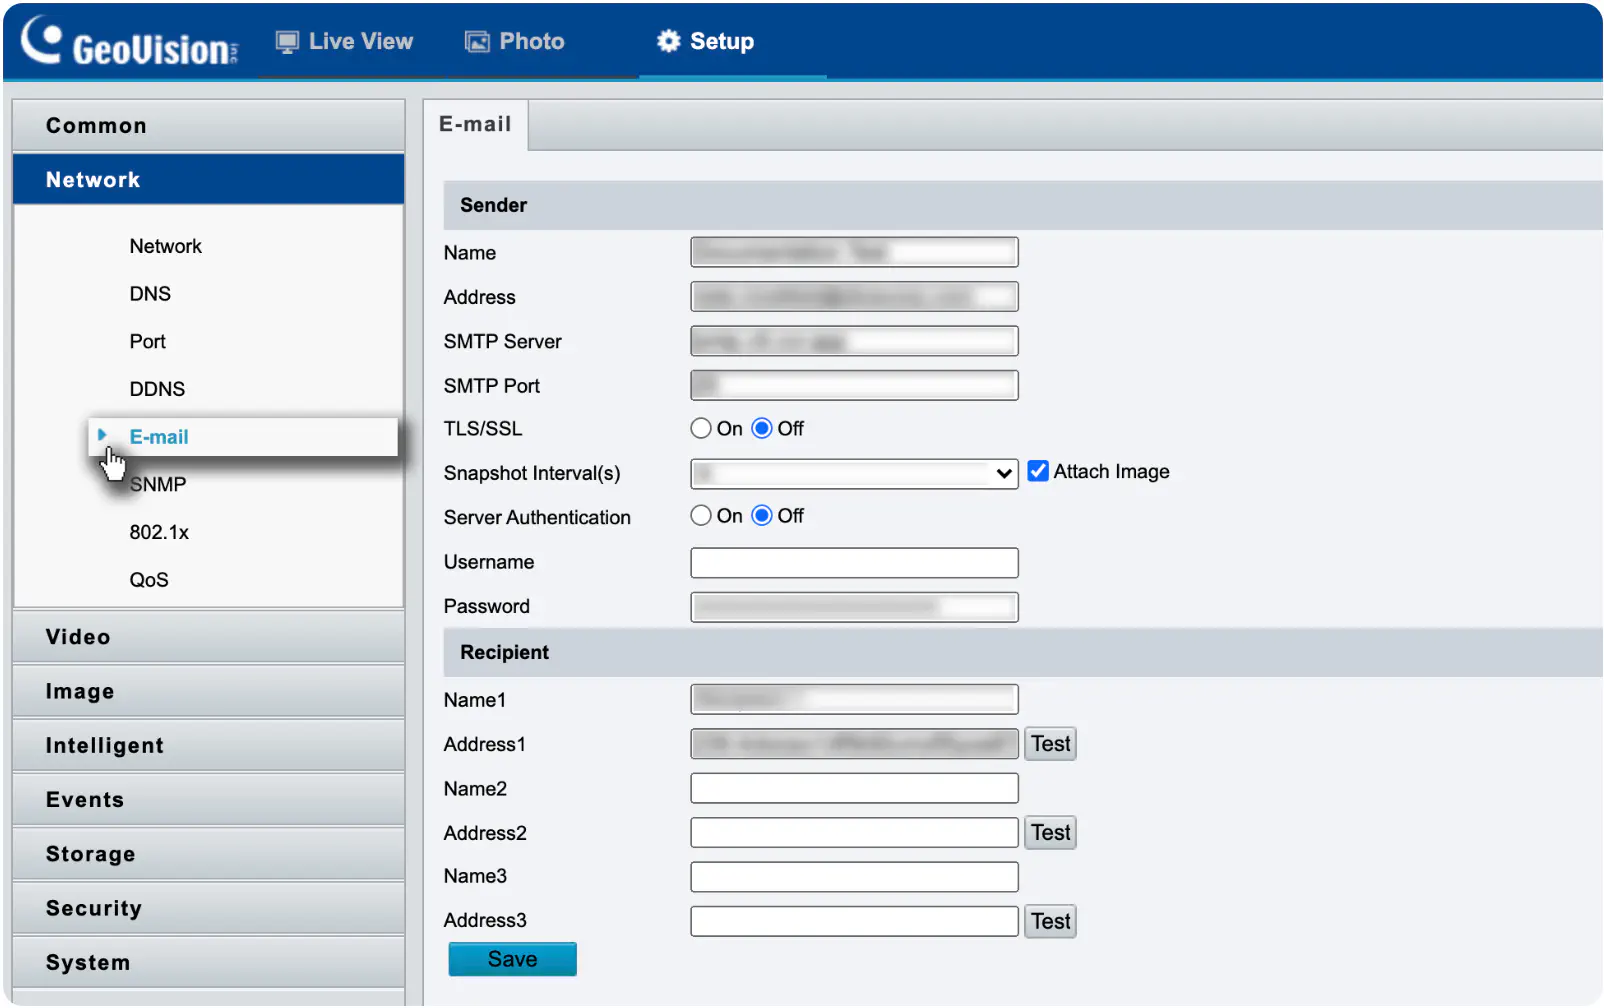Open the Port settings page

point(147,342)
